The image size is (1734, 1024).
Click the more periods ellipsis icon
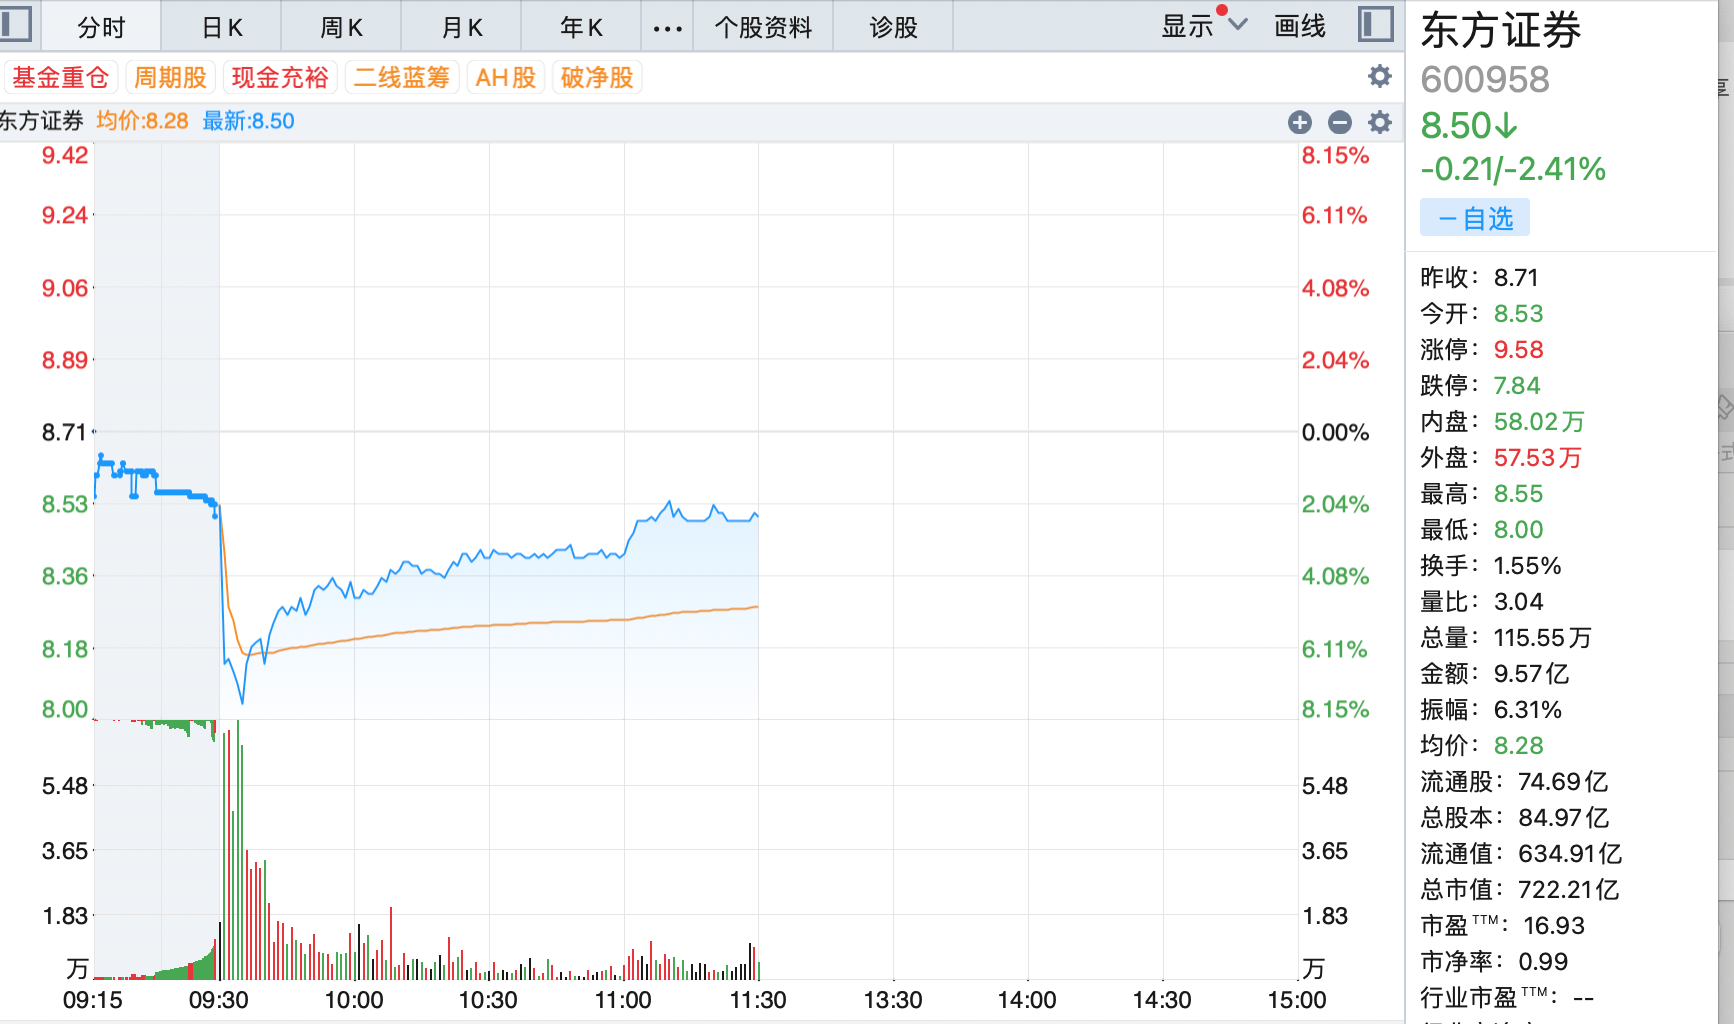[667, 28]
